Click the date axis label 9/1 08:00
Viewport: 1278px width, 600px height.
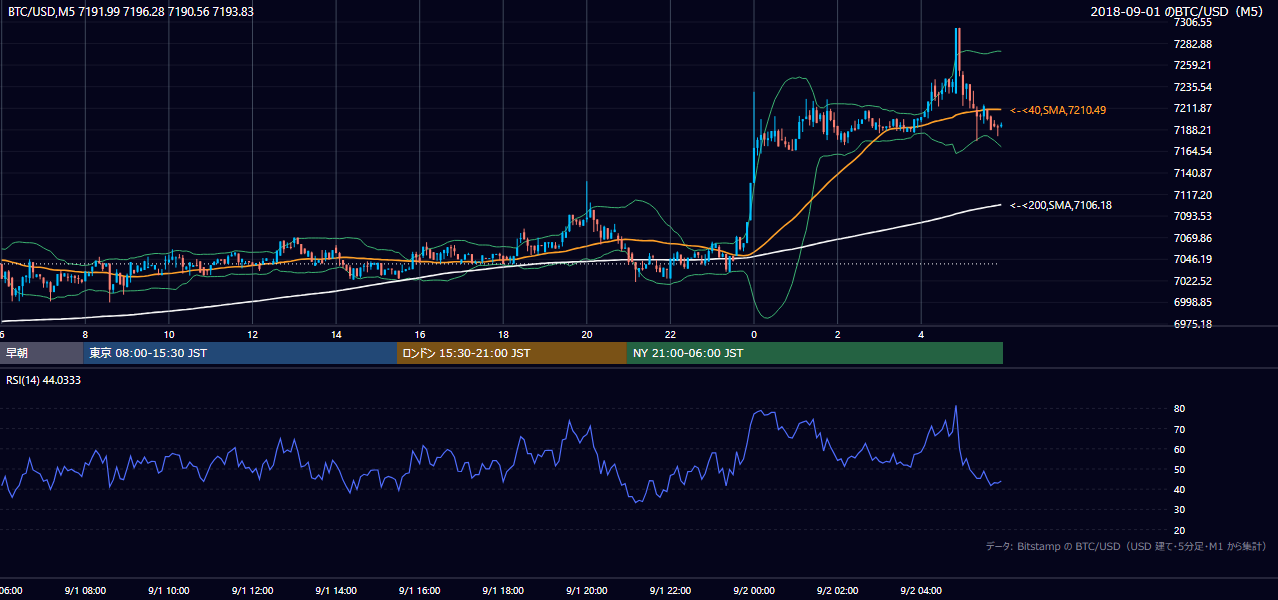(84, 590)
